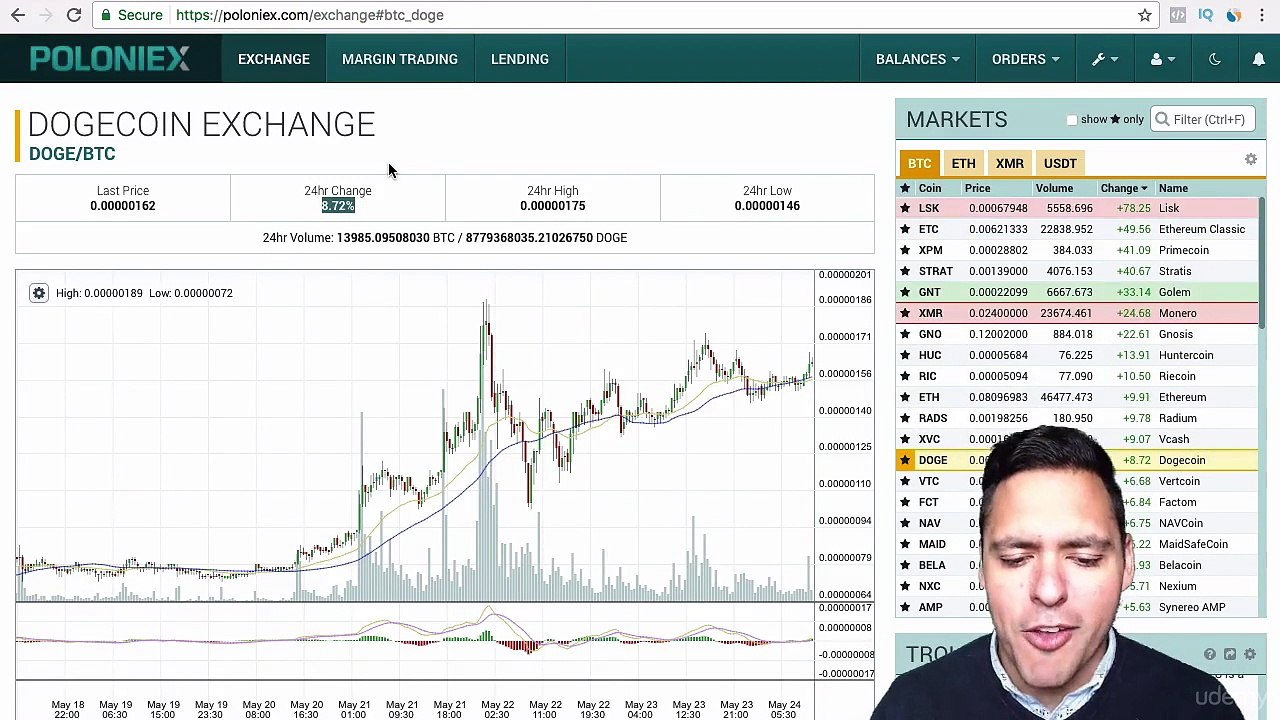Viewport: 1280px width, 720px height.
Task: Click the Last Price value 0.00000162
Action: point(123,206)
